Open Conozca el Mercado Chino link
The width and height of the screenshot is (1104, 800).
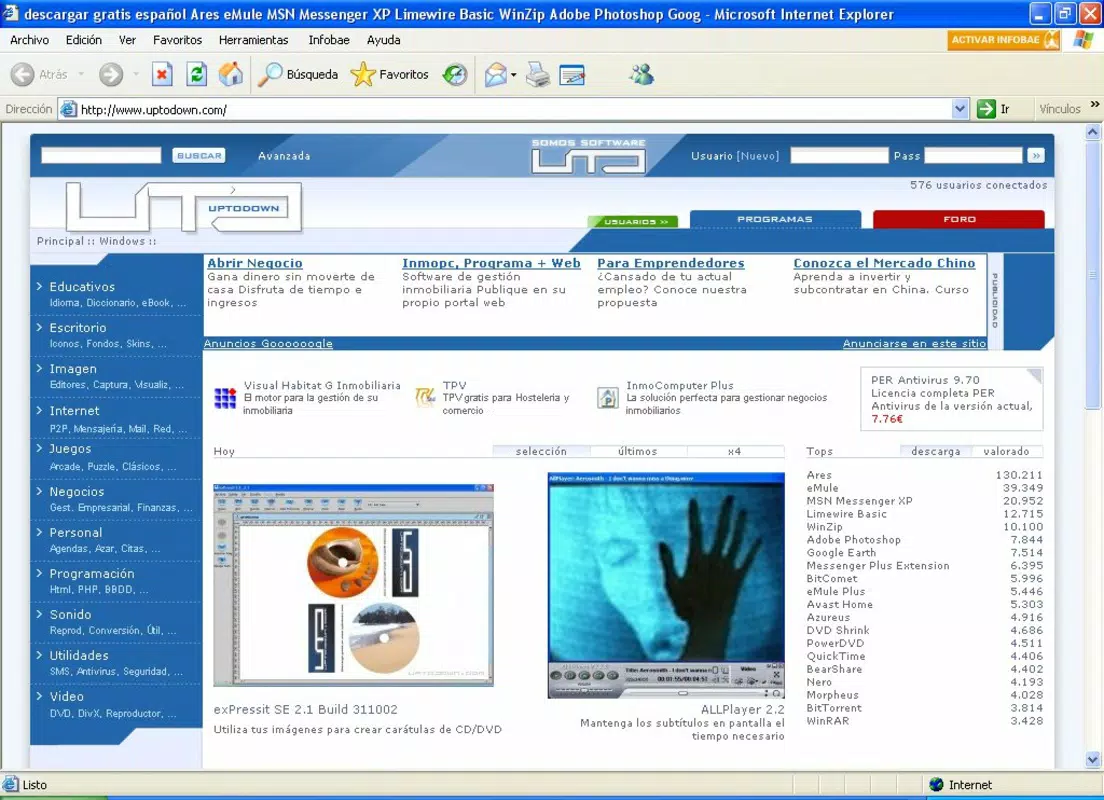[884, 263]
